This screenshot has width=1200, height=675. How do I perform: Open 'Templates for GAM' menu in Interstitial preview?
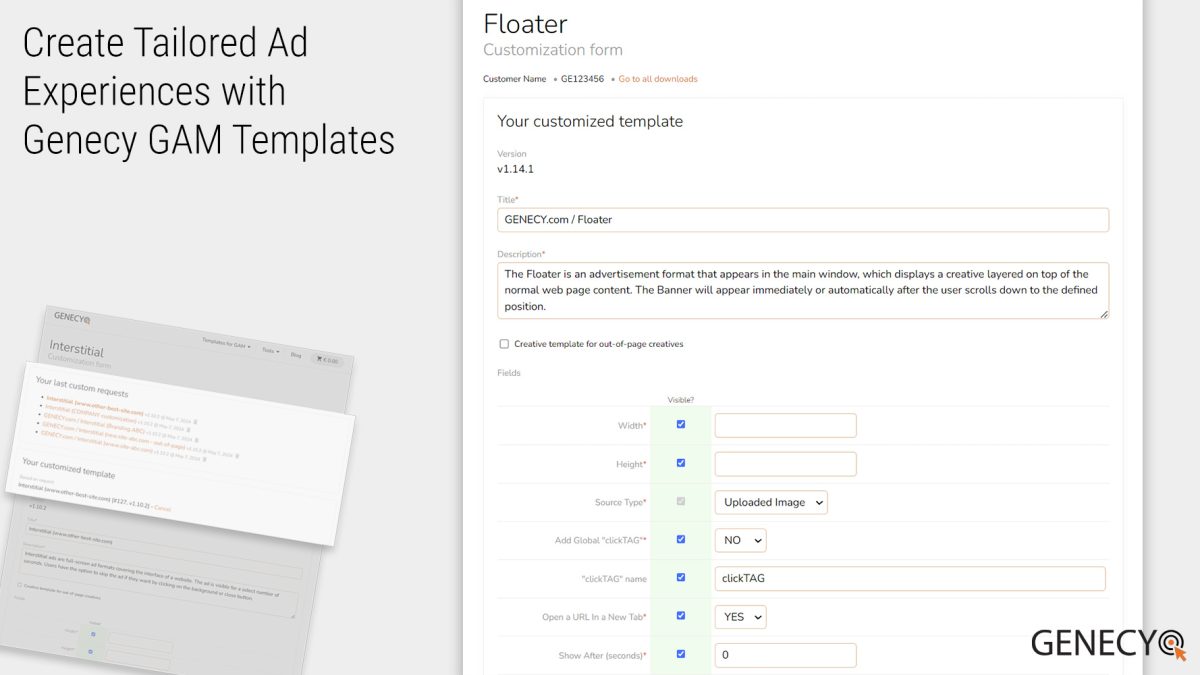(226, 344)
